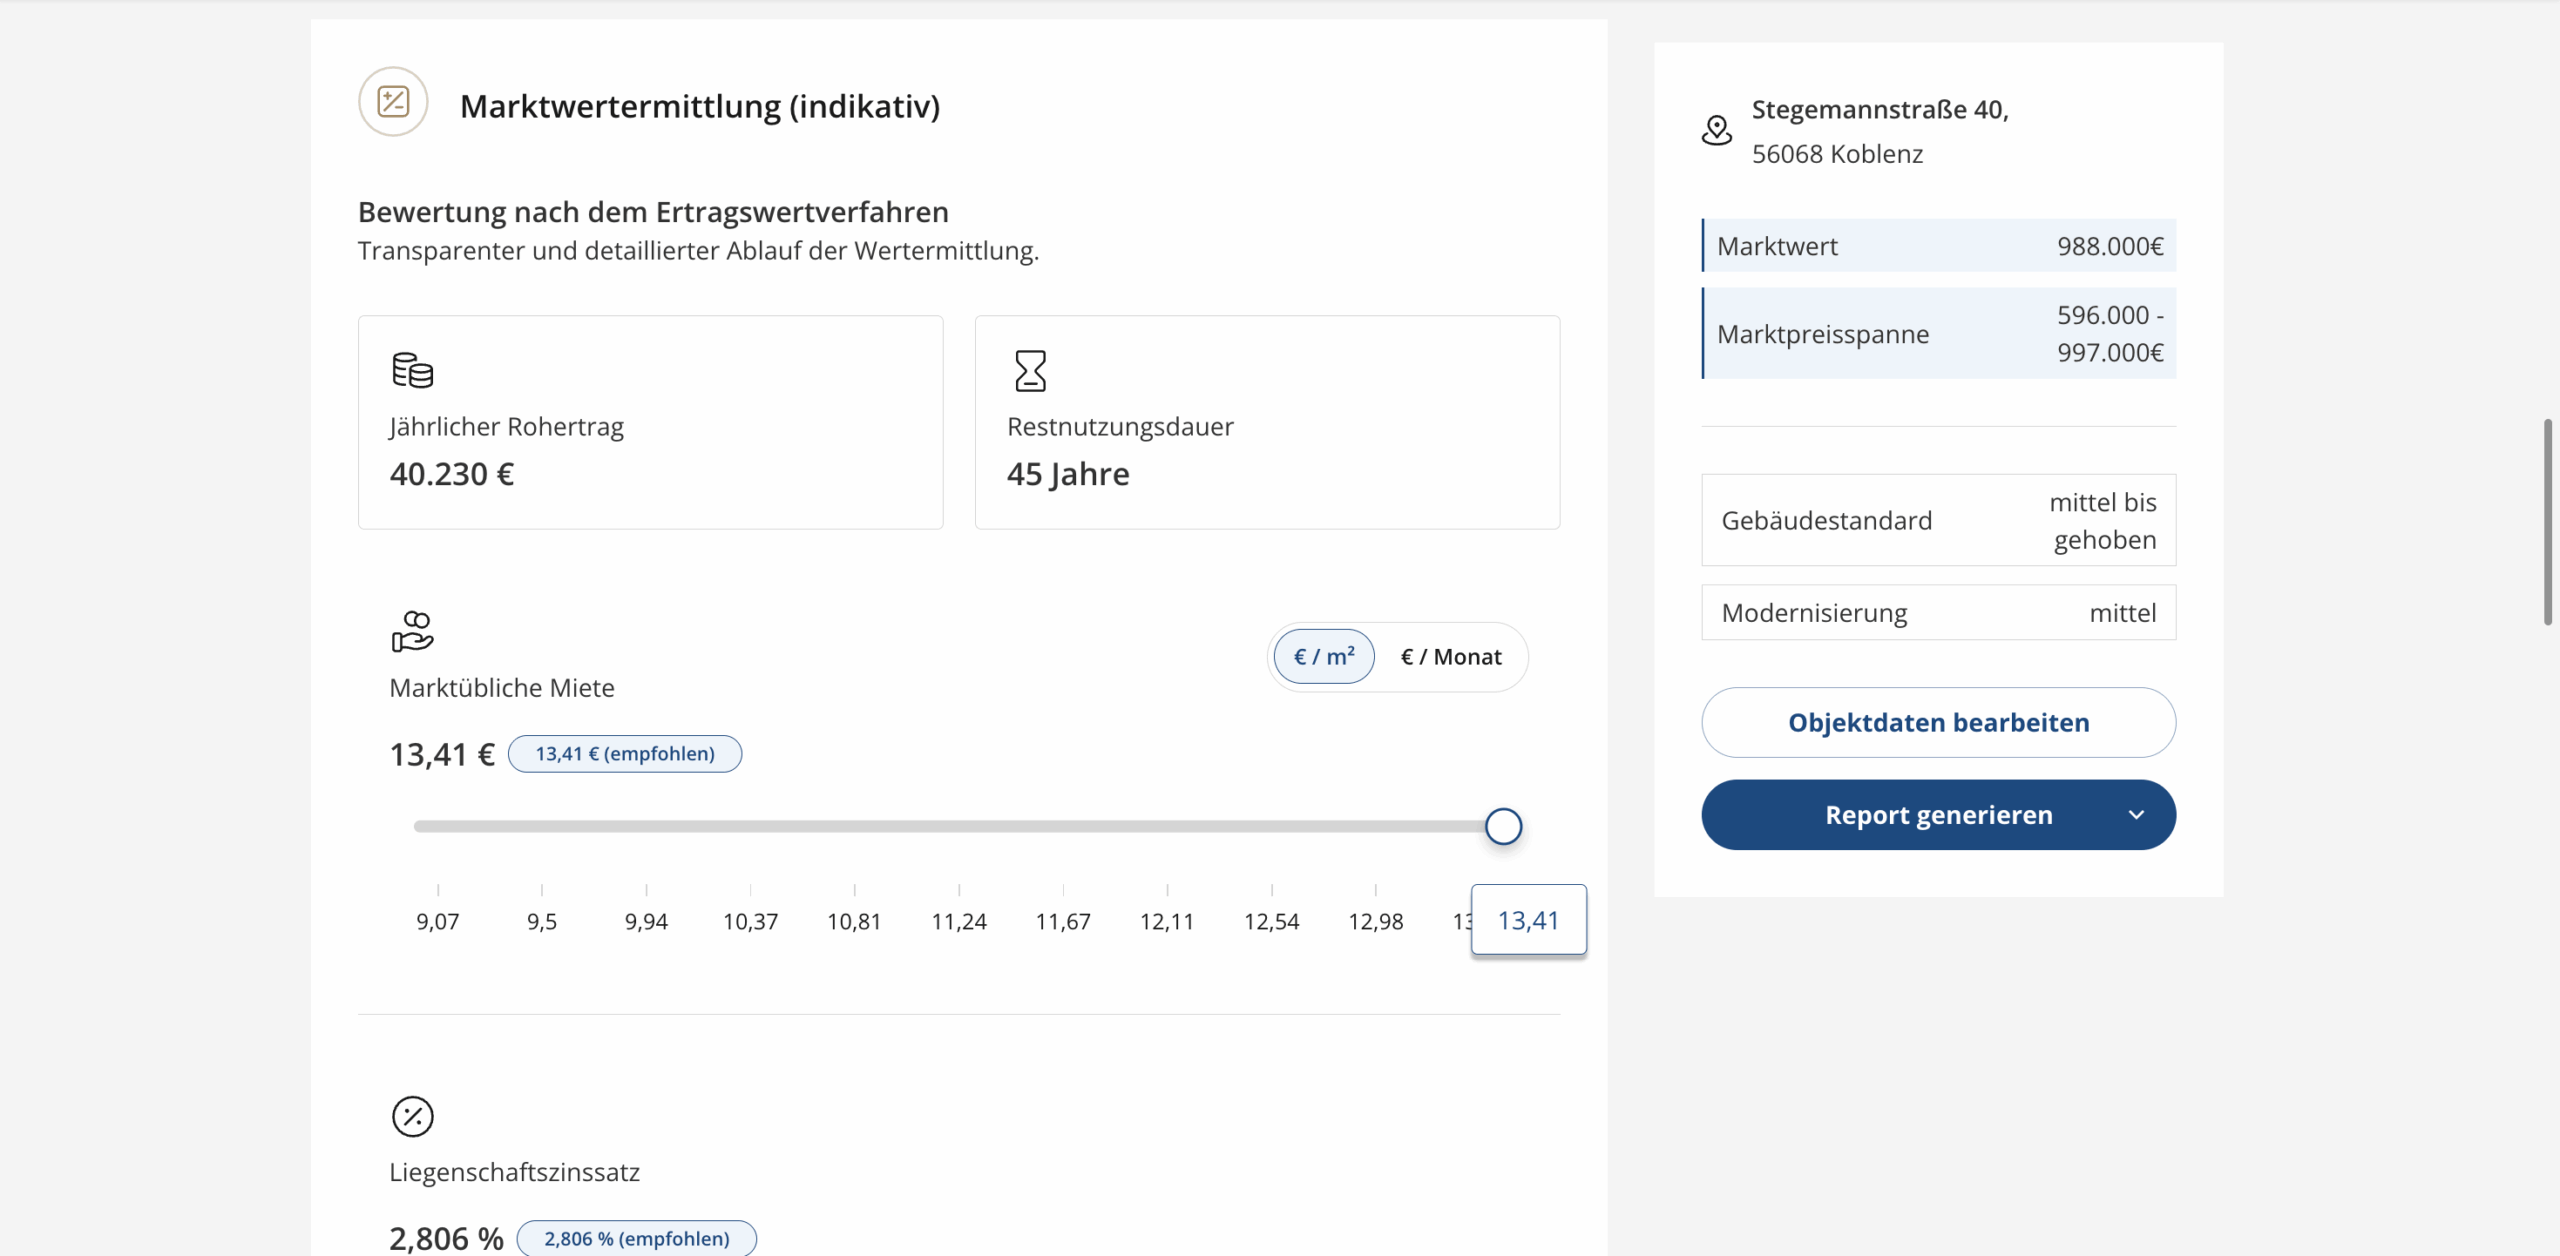Set rent slider to the 11,24 tick

coord(959,920)
